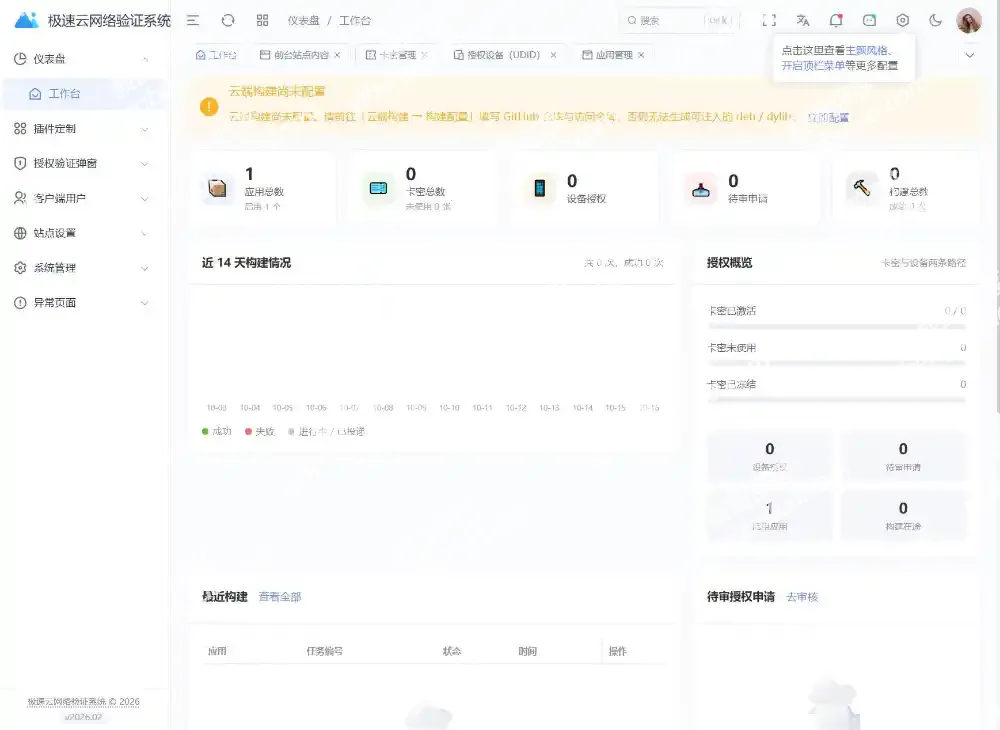Click the 构建在途 tile in 授权概览

903,515
